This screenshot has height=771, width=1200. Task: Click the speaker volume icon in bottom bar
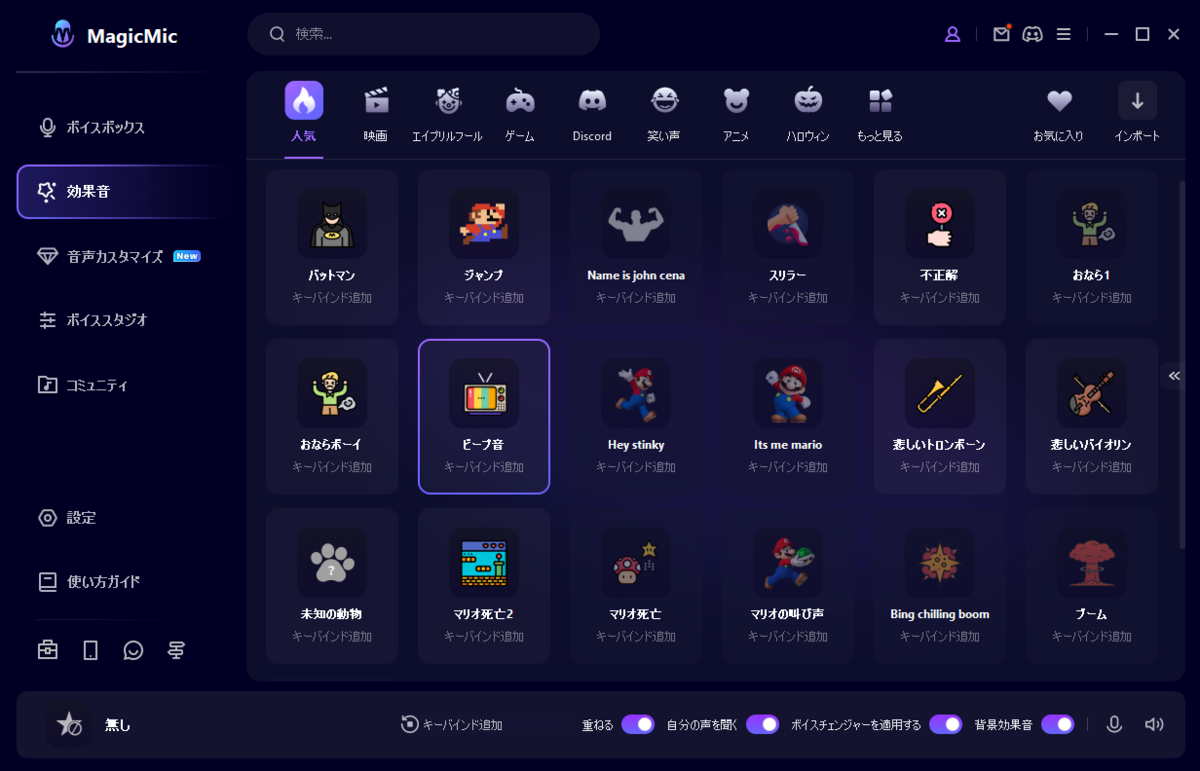coord(1154,725)
